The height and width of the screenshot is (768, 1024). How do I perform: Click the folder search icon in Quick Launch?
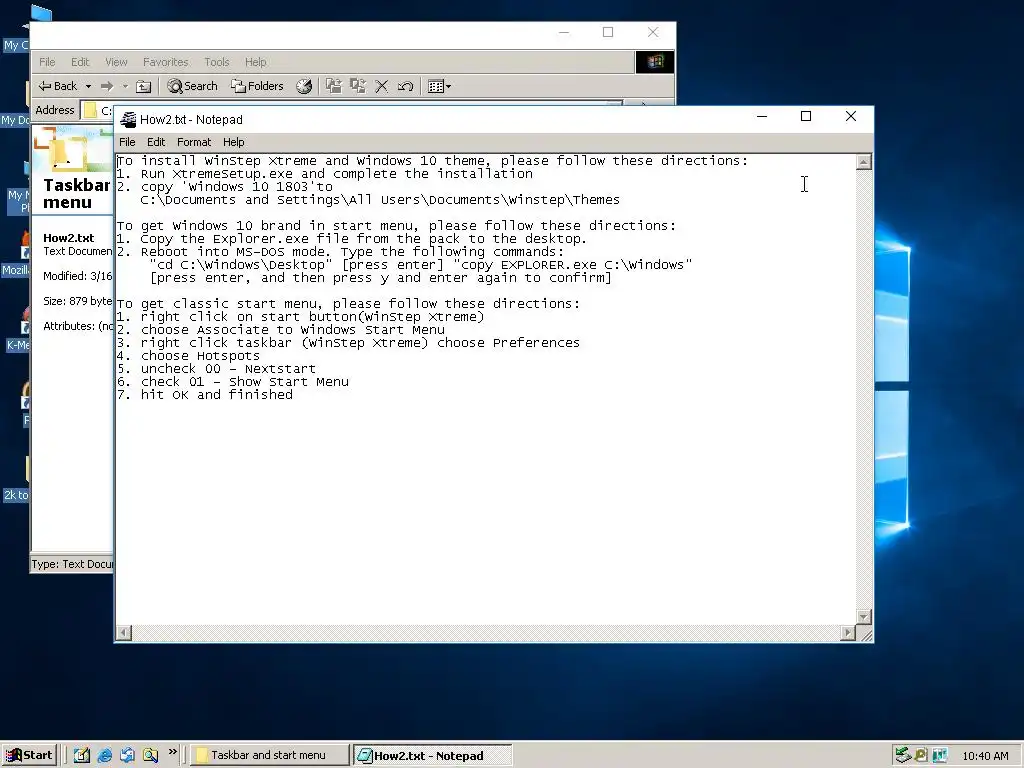pyautogui.click(x=150, y=756)
